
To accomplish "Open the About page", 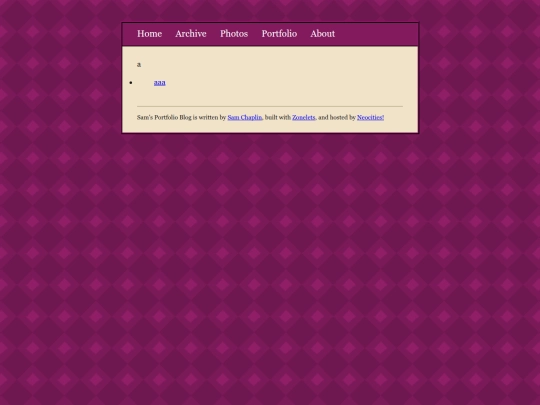I will tap(323, 34).
